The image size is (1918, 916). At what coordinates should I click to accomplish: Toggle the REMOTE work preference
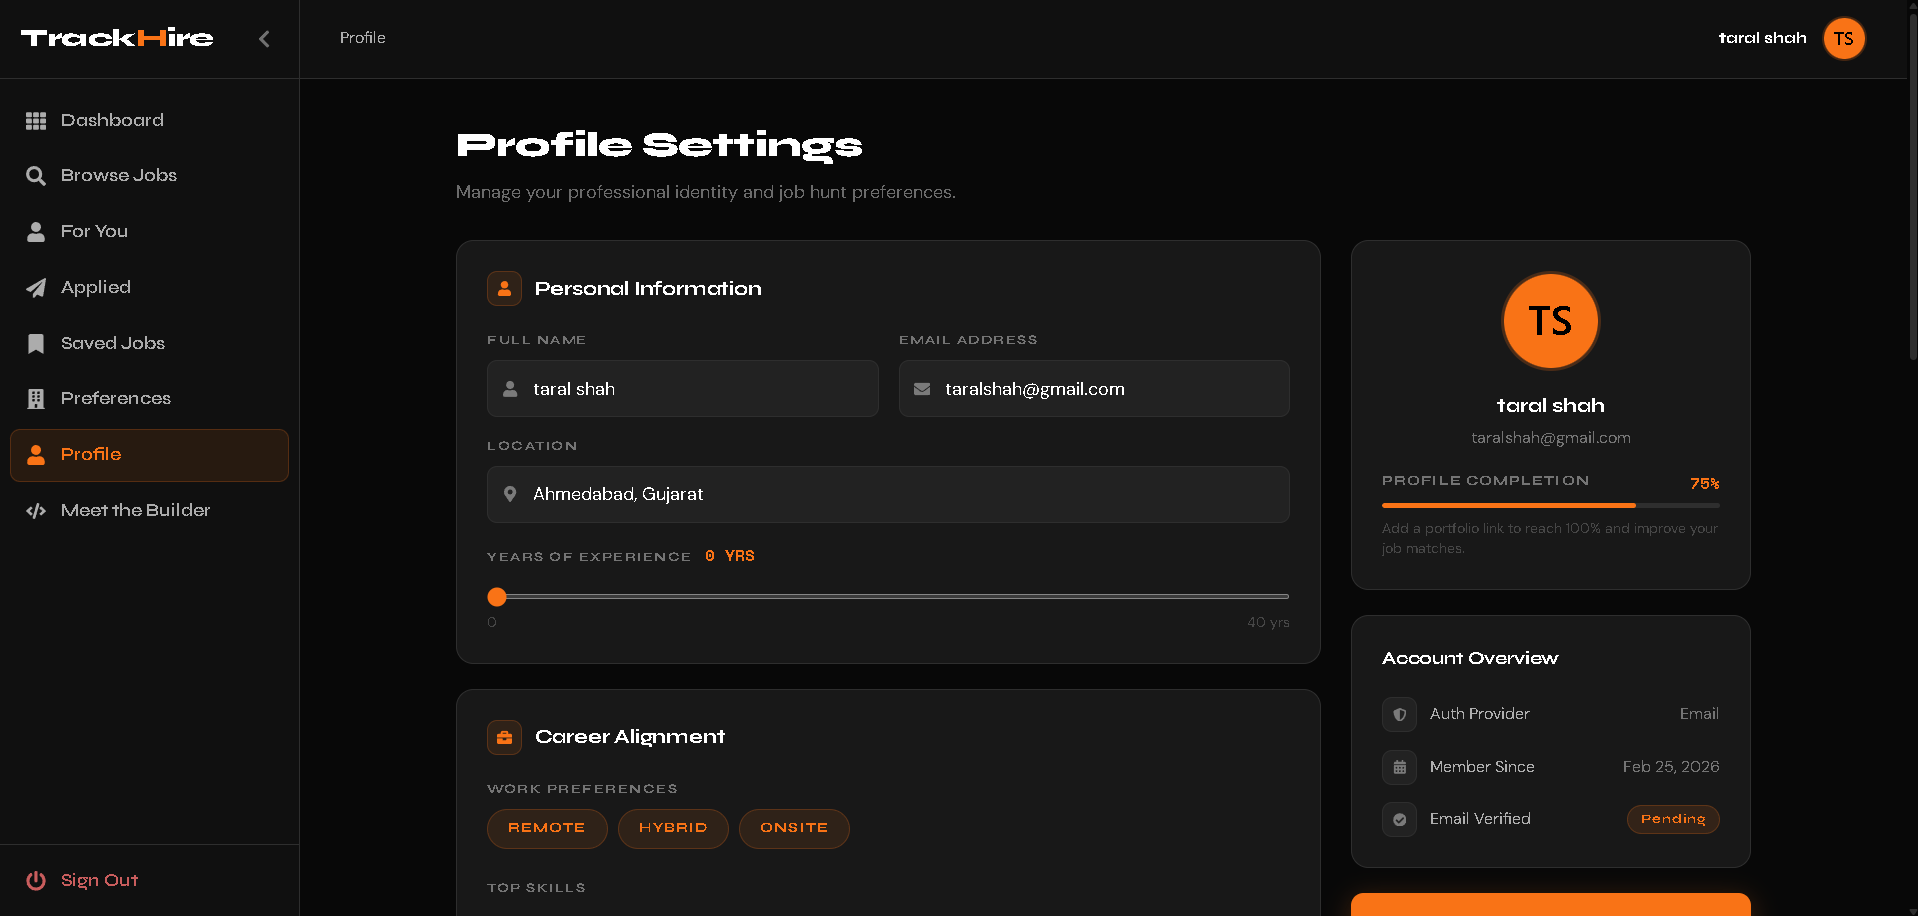pyautogui.click(x=547, y=829)
